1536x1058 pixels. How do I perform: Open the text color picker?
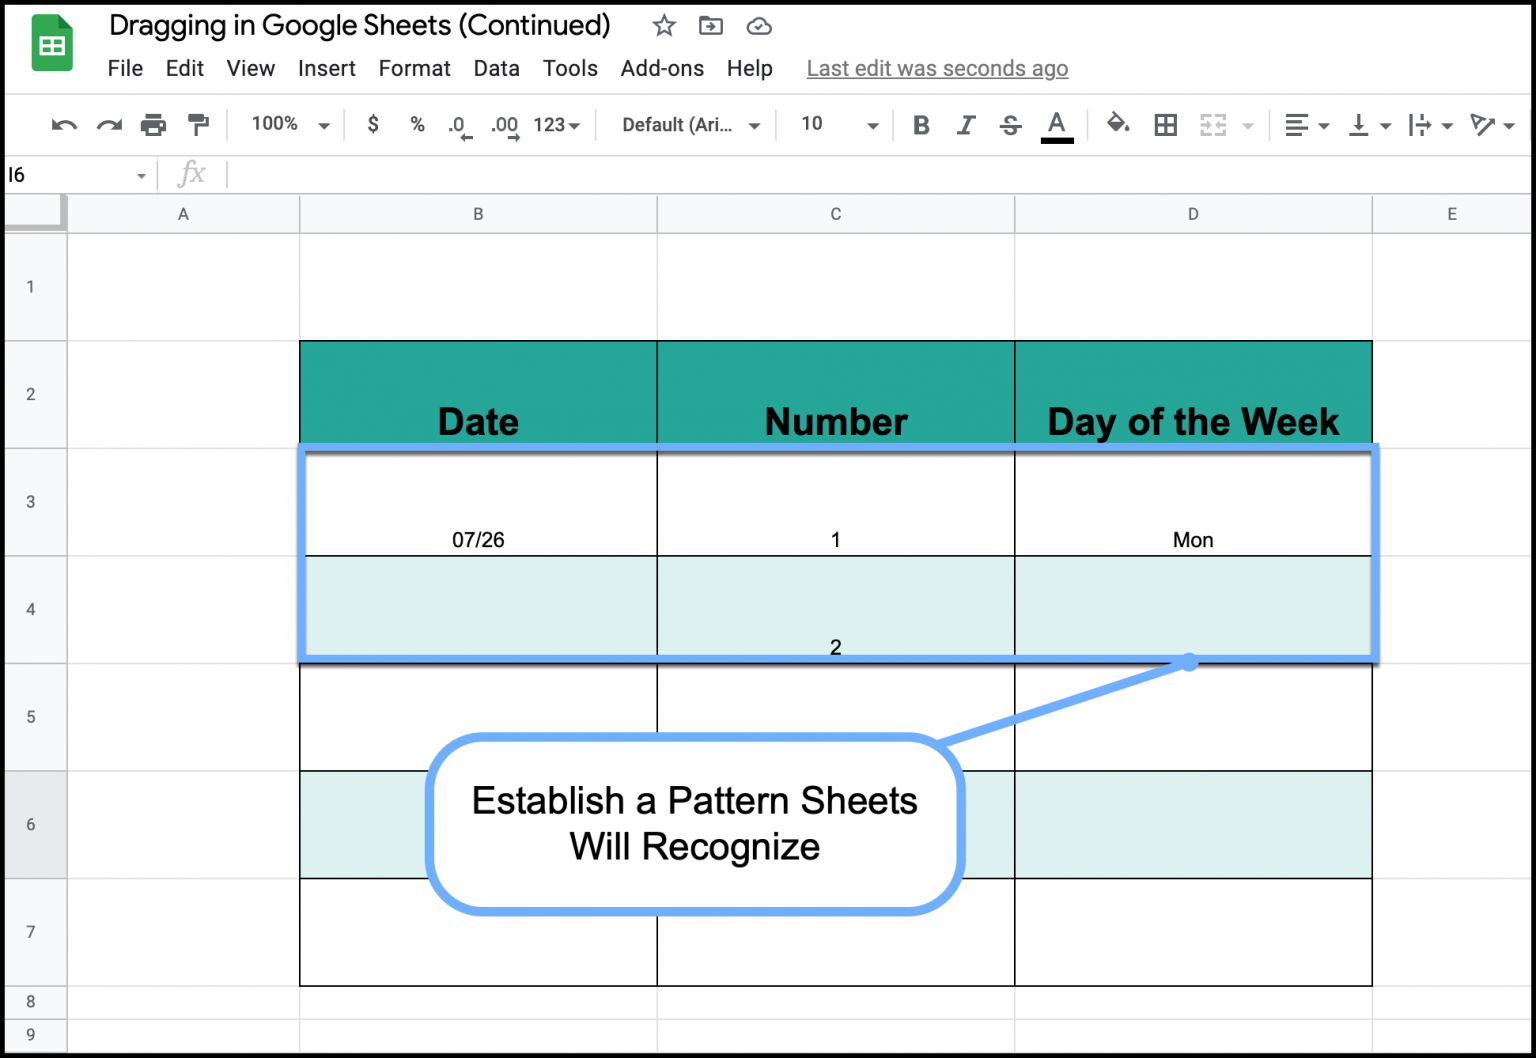pyautogui.click(x=1056, y=124)
